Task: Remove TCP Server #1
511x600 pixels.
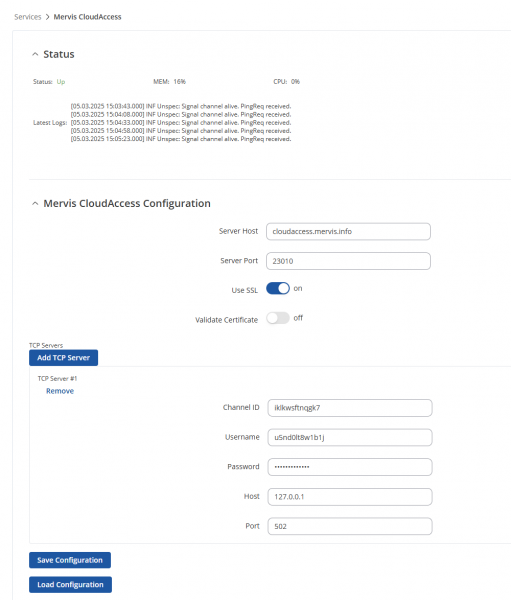Action: coord(60,391)
